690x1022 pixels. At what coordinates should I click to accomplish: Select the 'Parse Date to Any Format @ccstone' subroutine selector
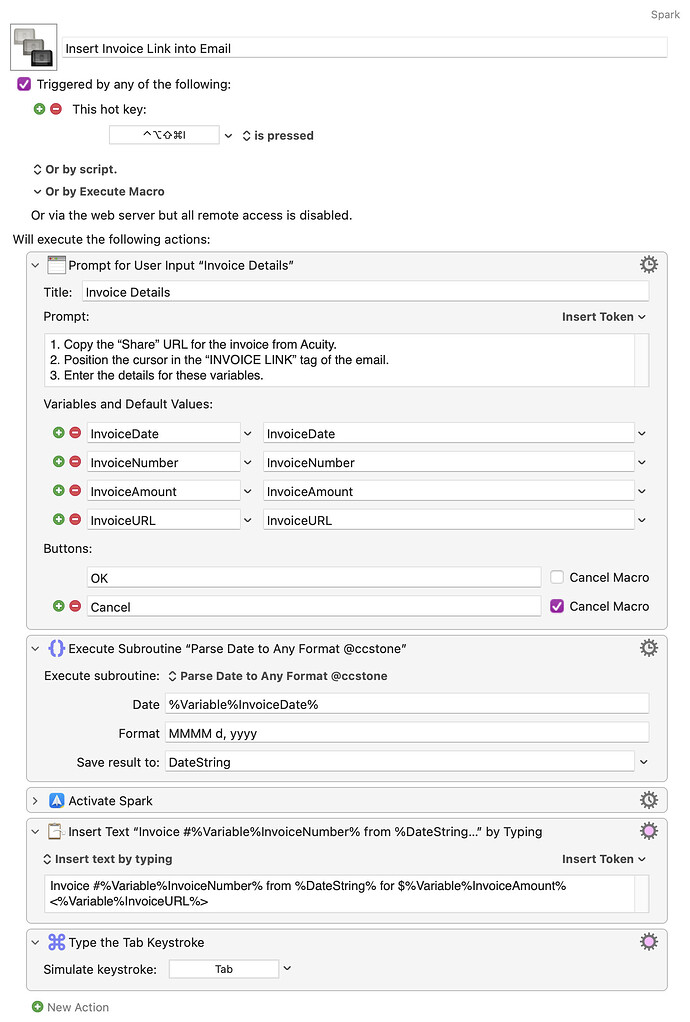pyautogui.click(x=277, y=676)
